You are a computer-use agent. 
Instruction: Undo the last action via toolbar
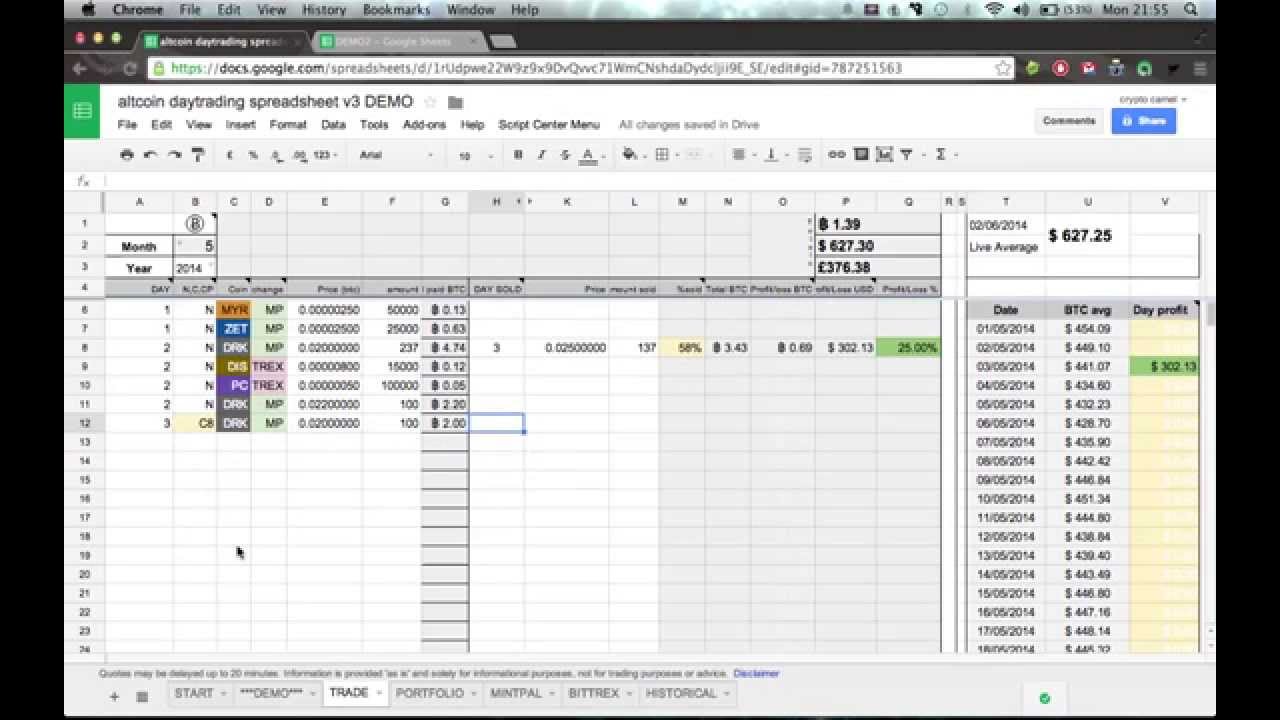[150, 155]
